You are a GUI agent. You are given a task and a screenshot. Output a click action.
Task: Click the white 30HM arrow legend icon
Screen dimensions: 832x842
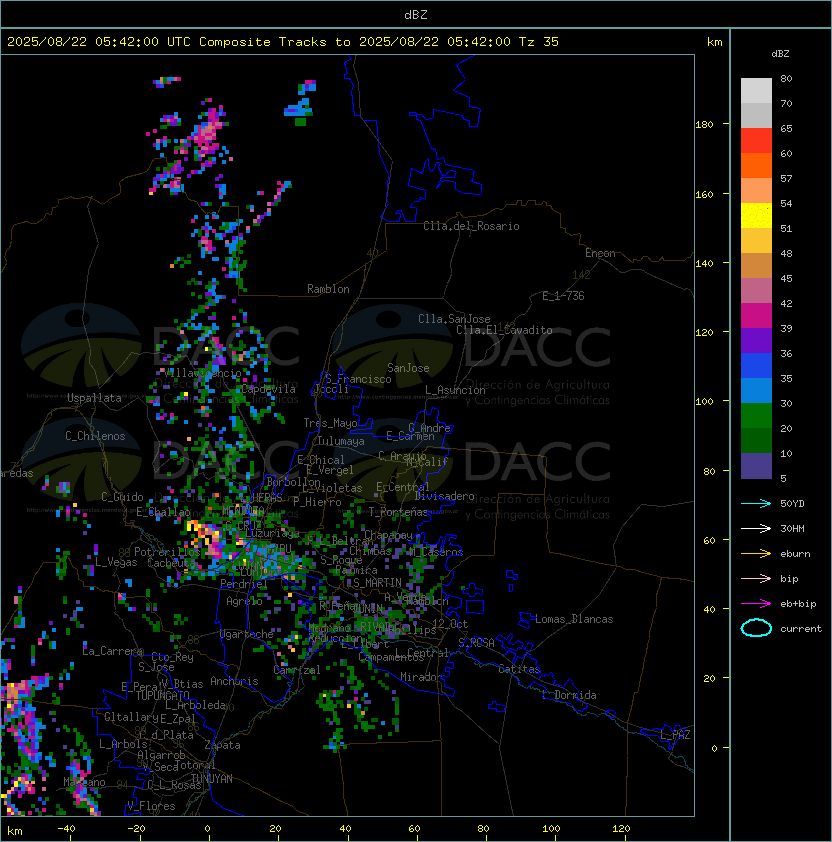click(756, 528)
